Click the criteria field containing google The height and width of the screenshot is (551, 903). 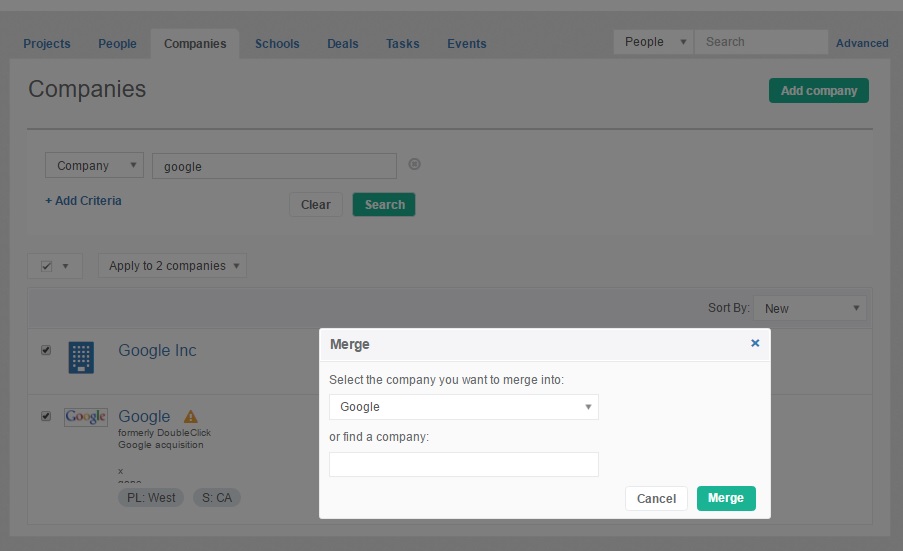(274, 166)
